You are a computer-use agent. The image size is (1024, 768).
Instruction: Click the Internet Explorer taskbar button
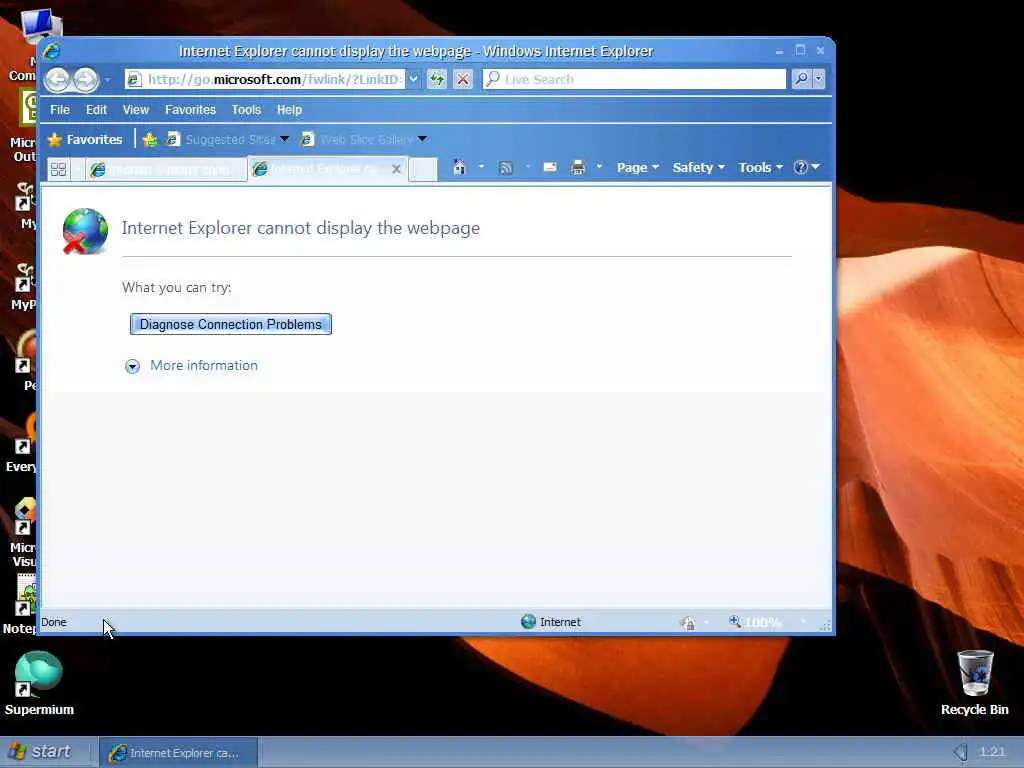click(178, 753)
